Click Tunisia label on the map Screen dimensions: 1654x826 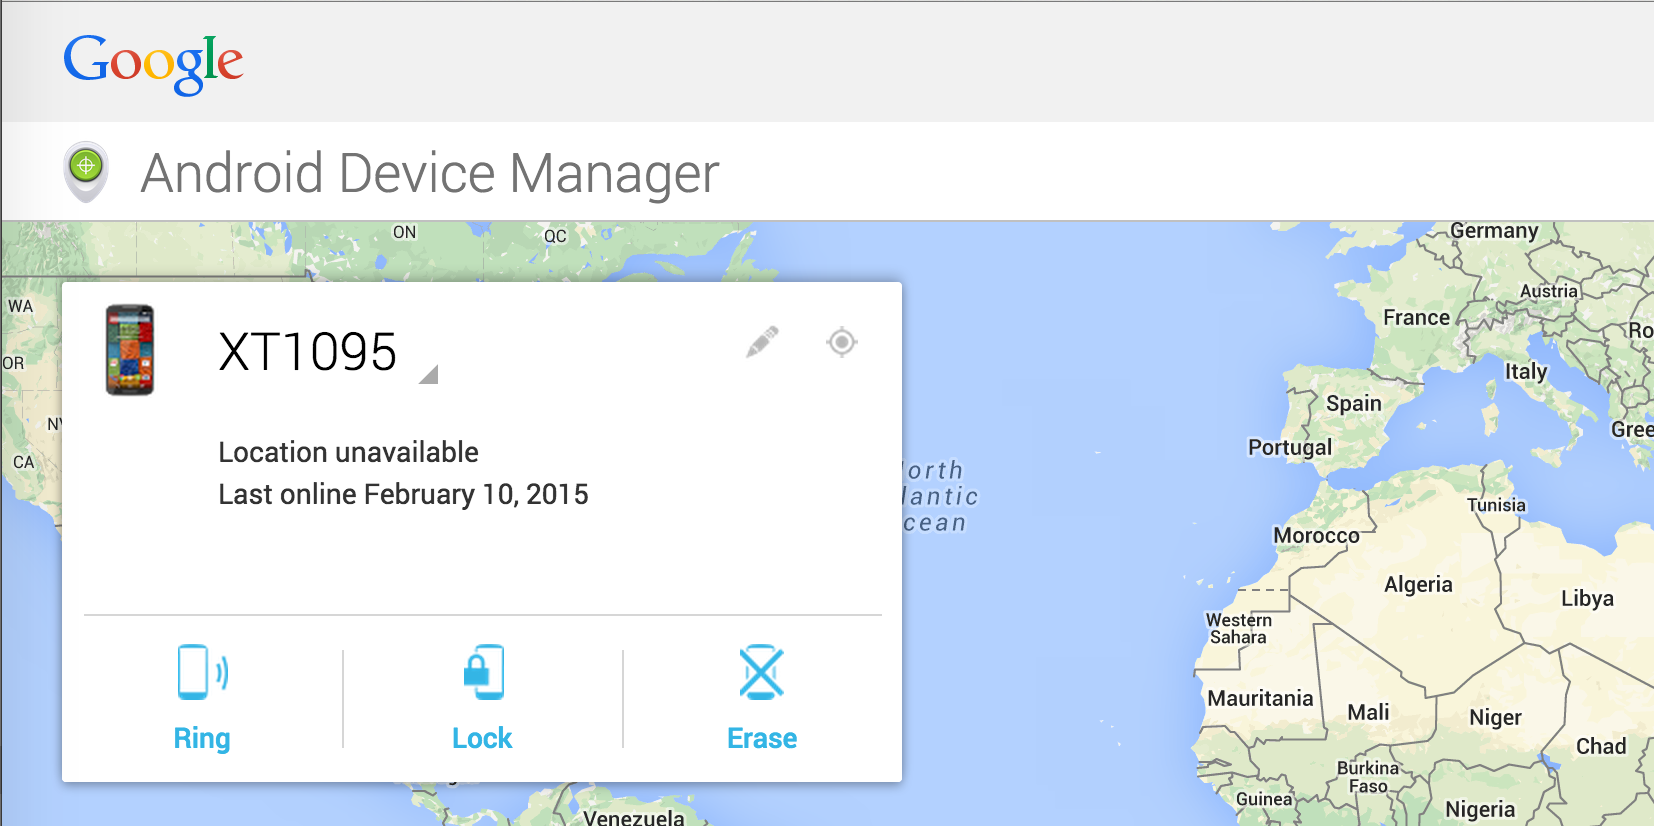(x=1496, y=505)
